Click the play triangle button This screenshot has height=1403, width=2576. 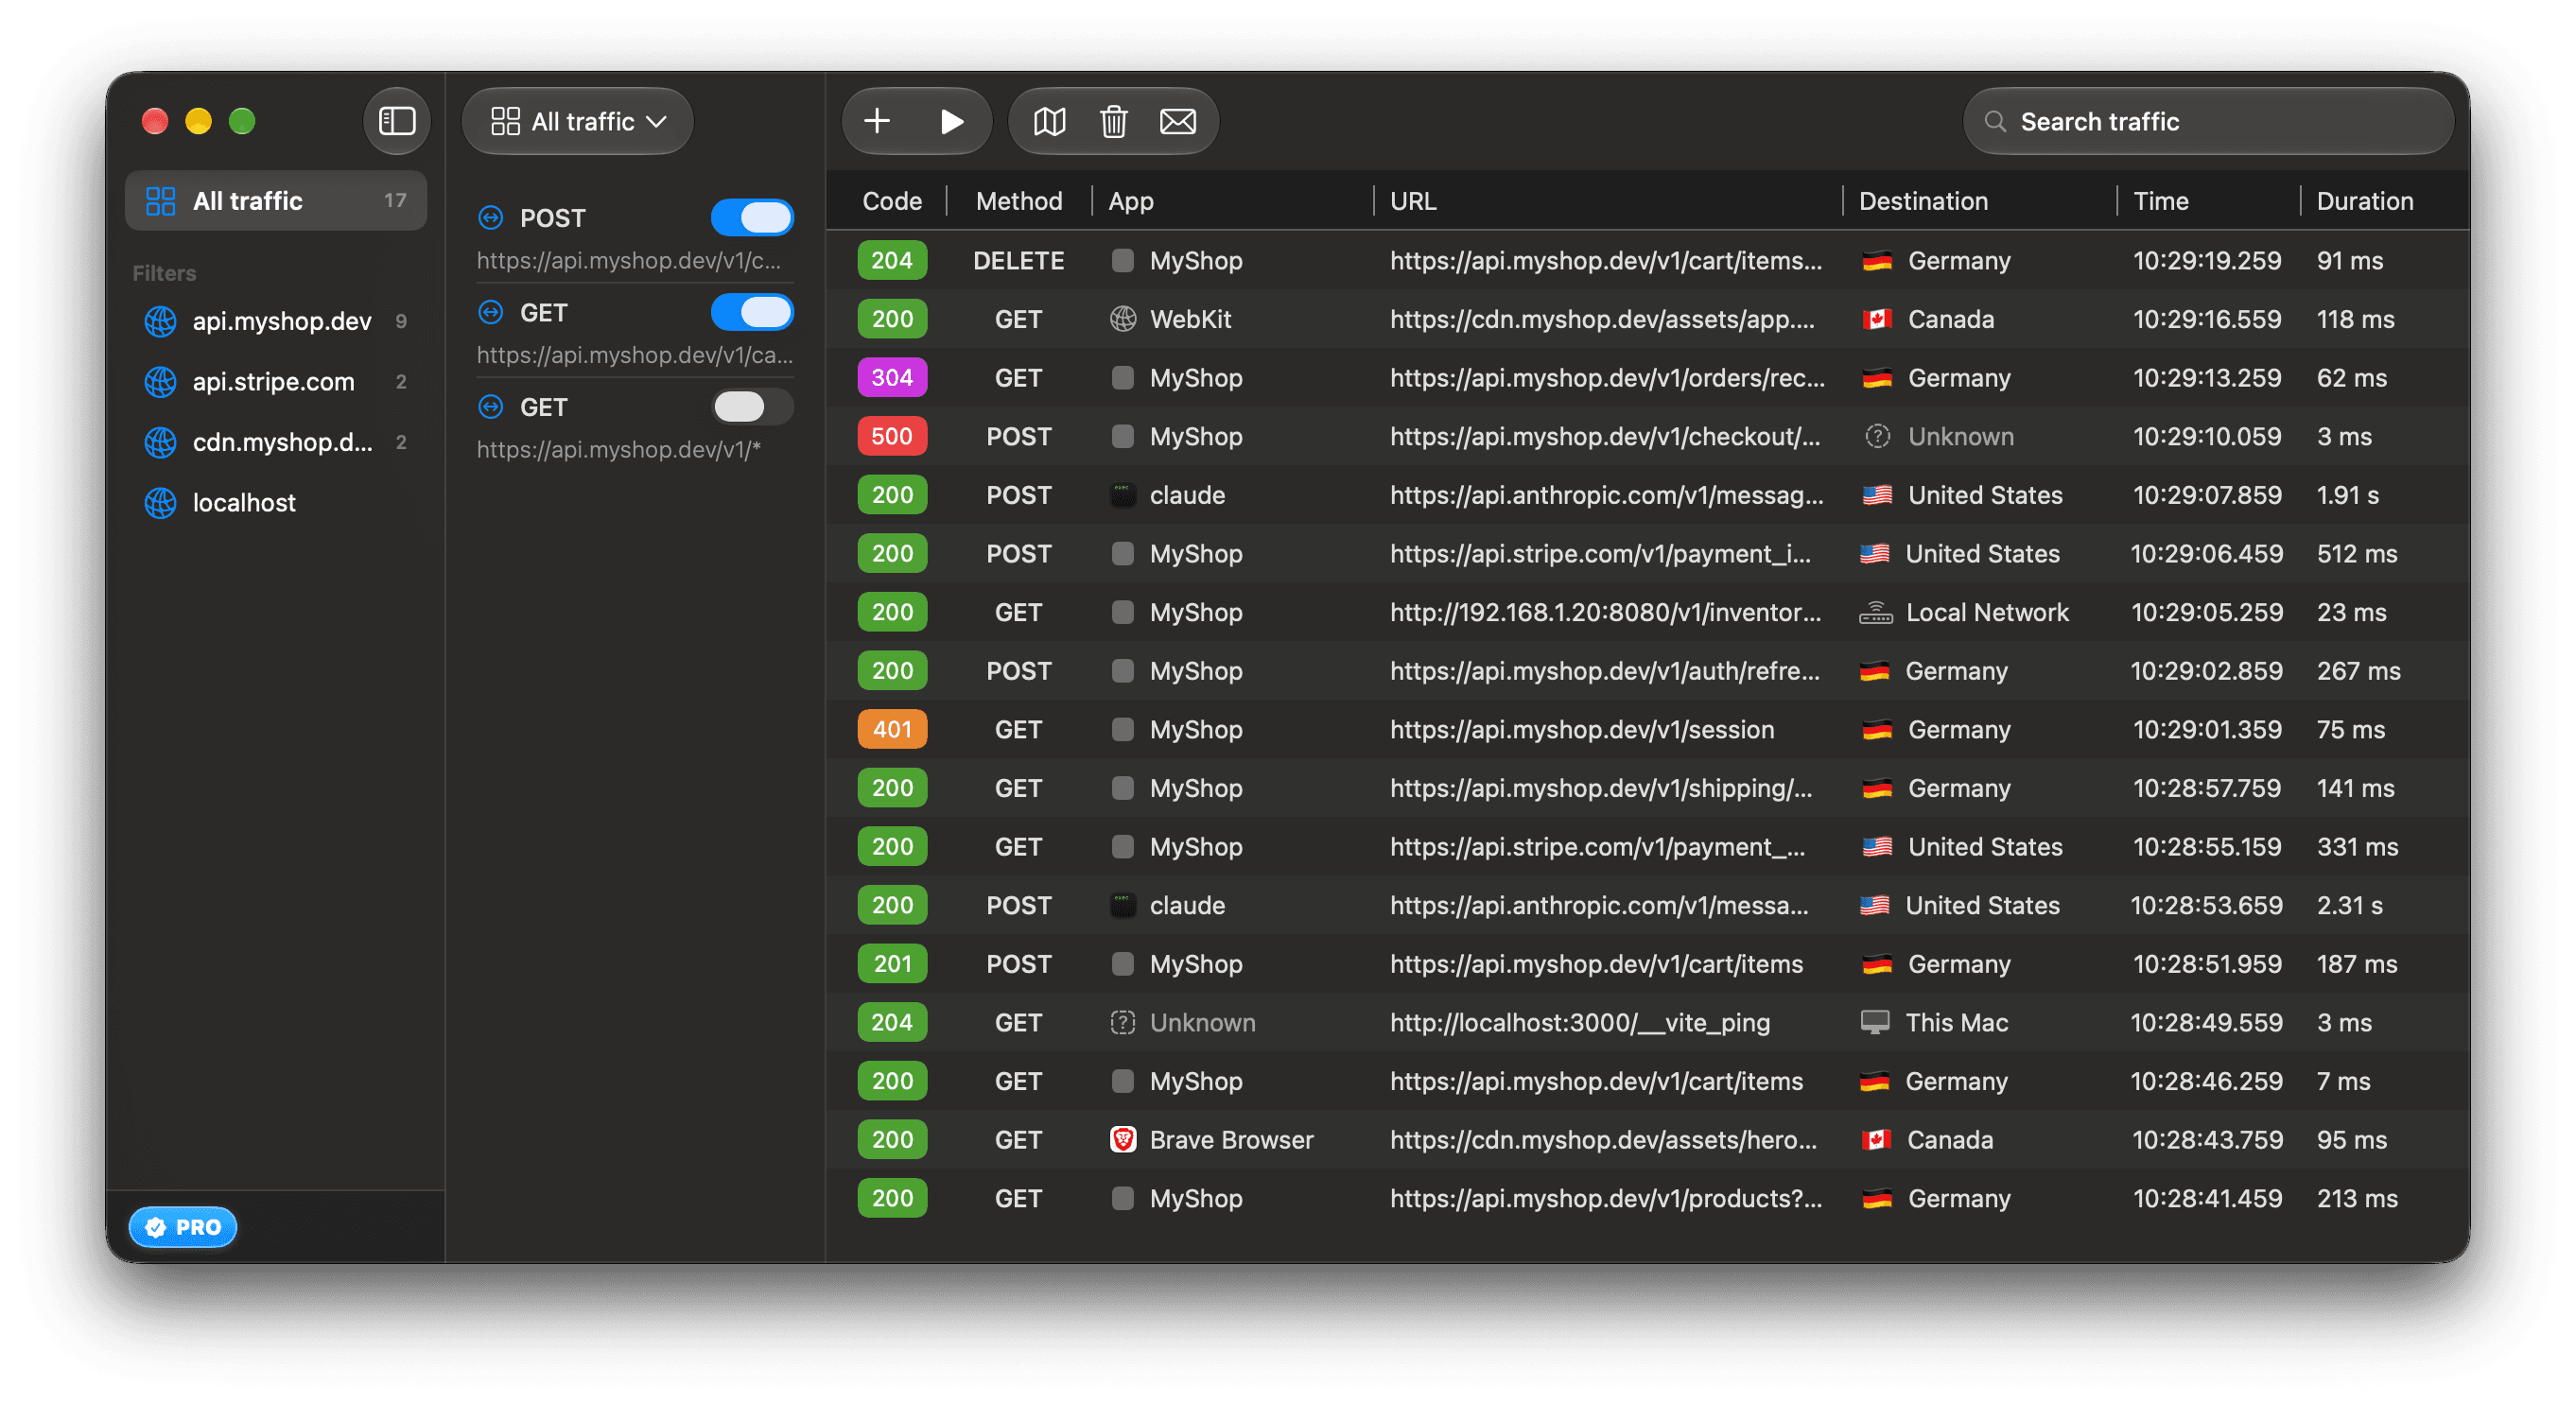951,121
